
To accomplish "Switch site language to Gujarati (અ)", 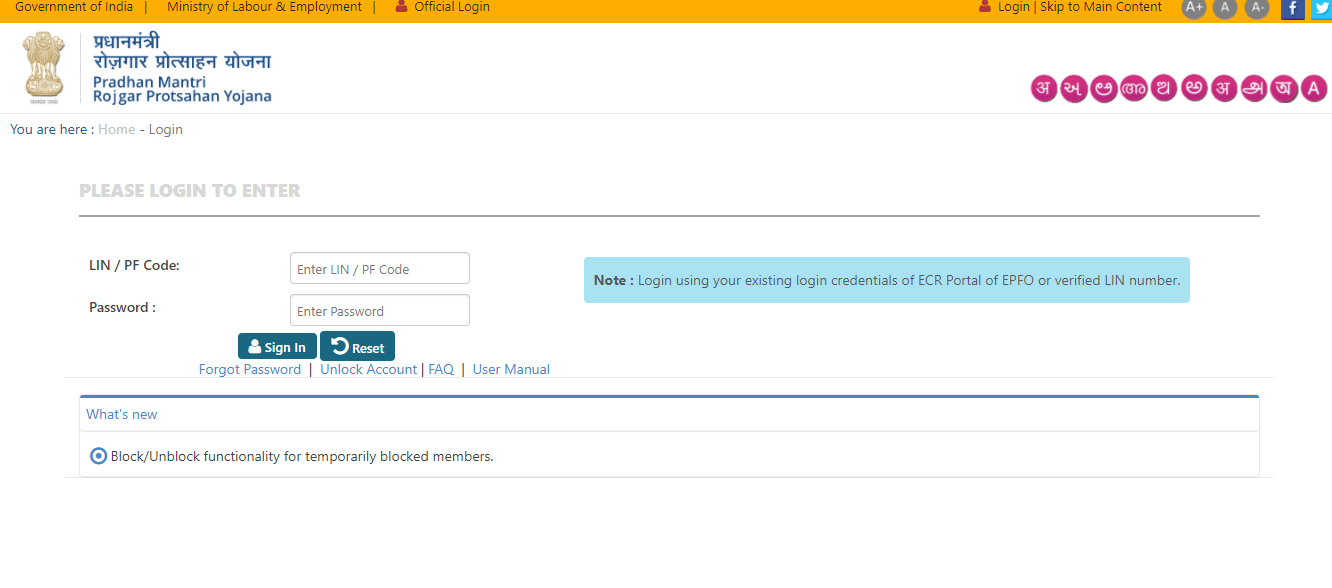I will pos(1074,88).
